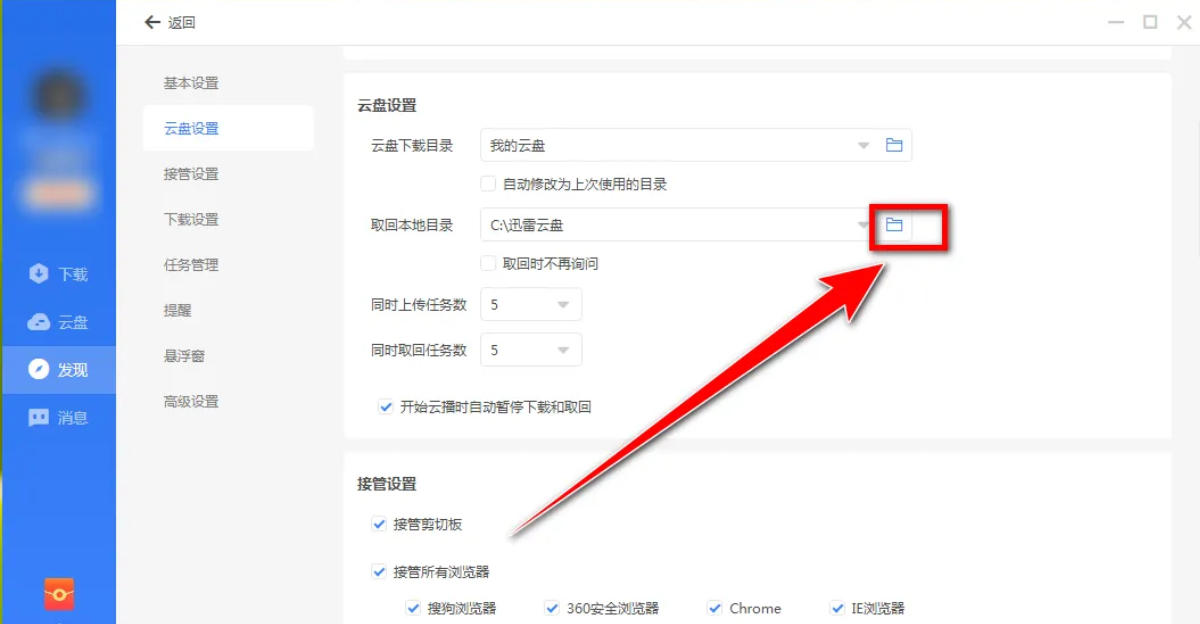Screen dimensions: 1200x624
Task: Disable the 接管剪切板 checkbox
Action: pos(379,523)
